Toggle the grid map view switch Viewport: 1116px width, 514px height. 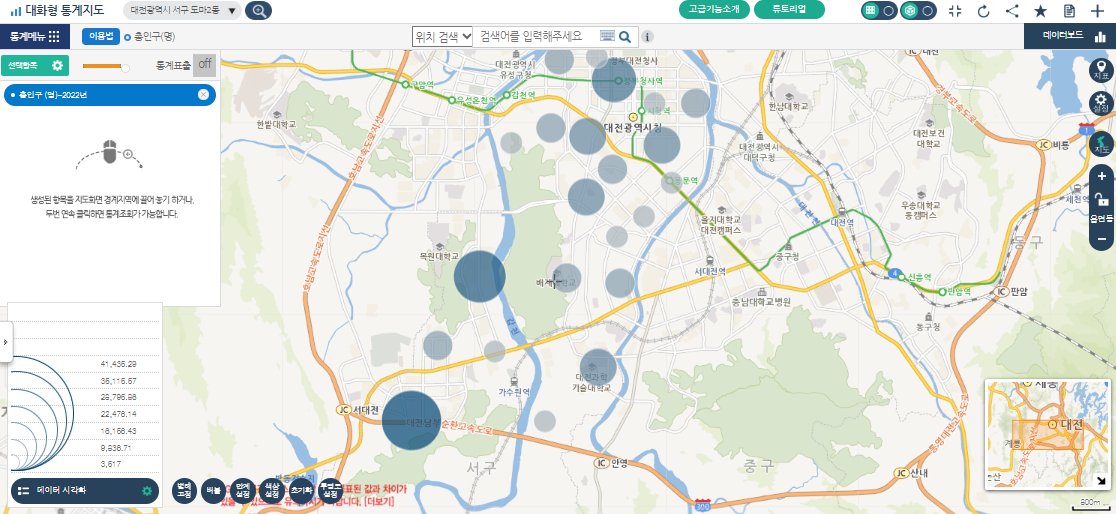click(x=879, y=10)
